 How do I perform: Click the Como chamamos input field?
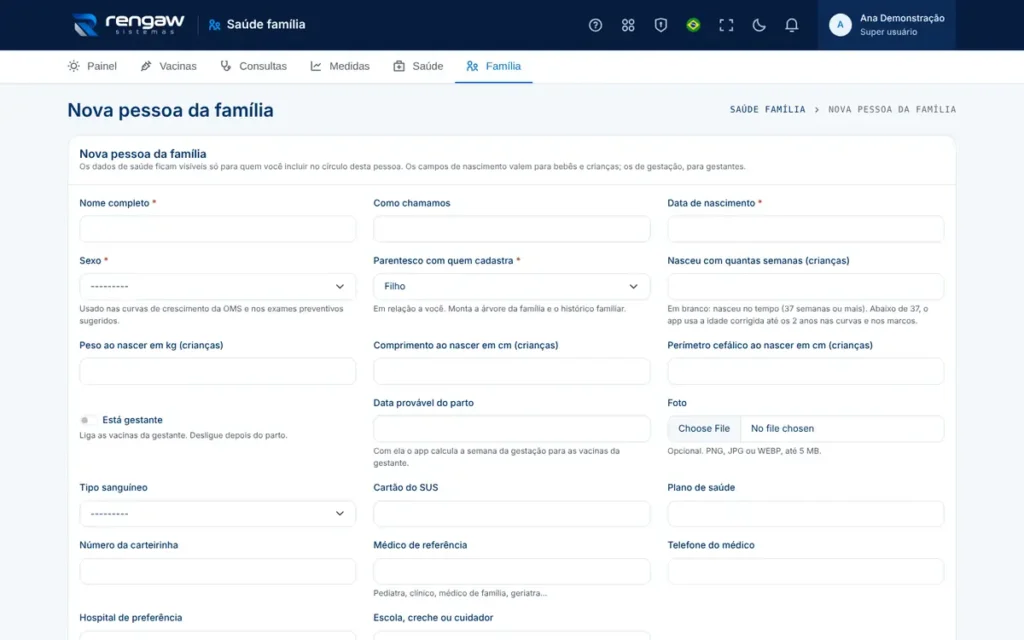point(511,229)
